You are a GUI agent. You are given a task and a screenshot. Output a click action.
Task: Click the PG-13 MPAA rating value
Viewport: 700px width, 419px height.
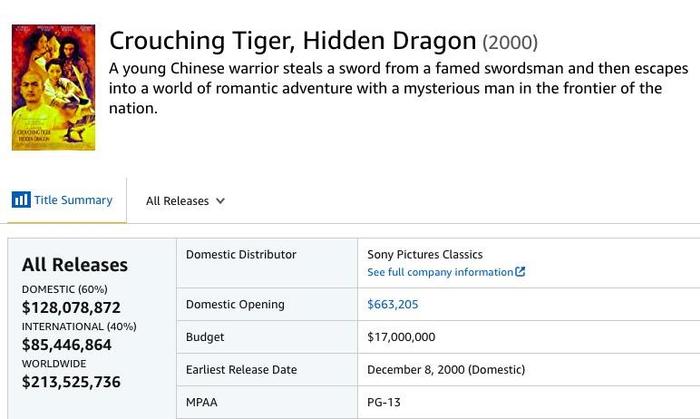383,402
